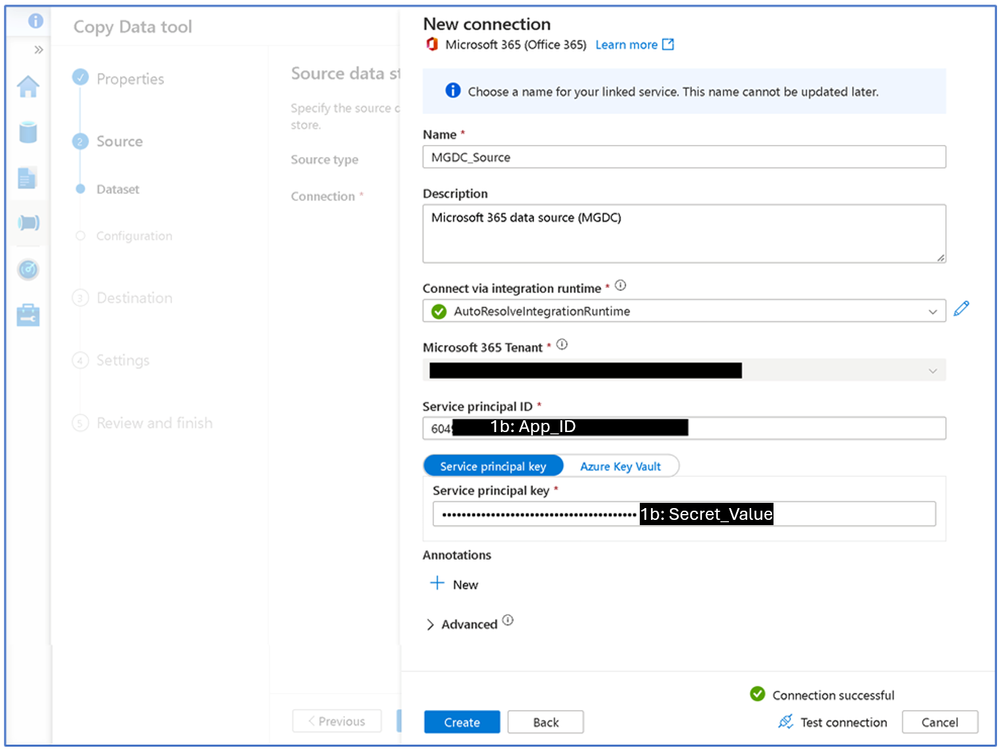Click the Service principal key password field
Image resolution: width=999 pixels, height=750 pixels.
(684, 514)
